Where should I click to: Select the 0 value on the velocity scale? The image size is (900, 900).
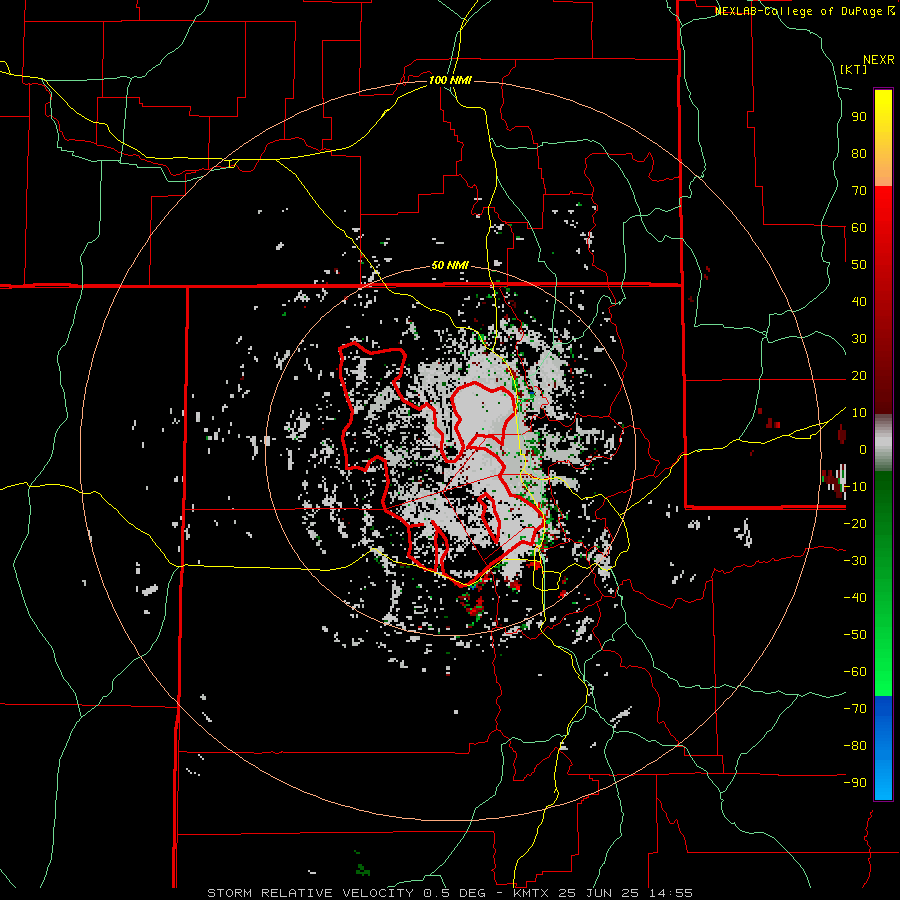click(862, 450)
